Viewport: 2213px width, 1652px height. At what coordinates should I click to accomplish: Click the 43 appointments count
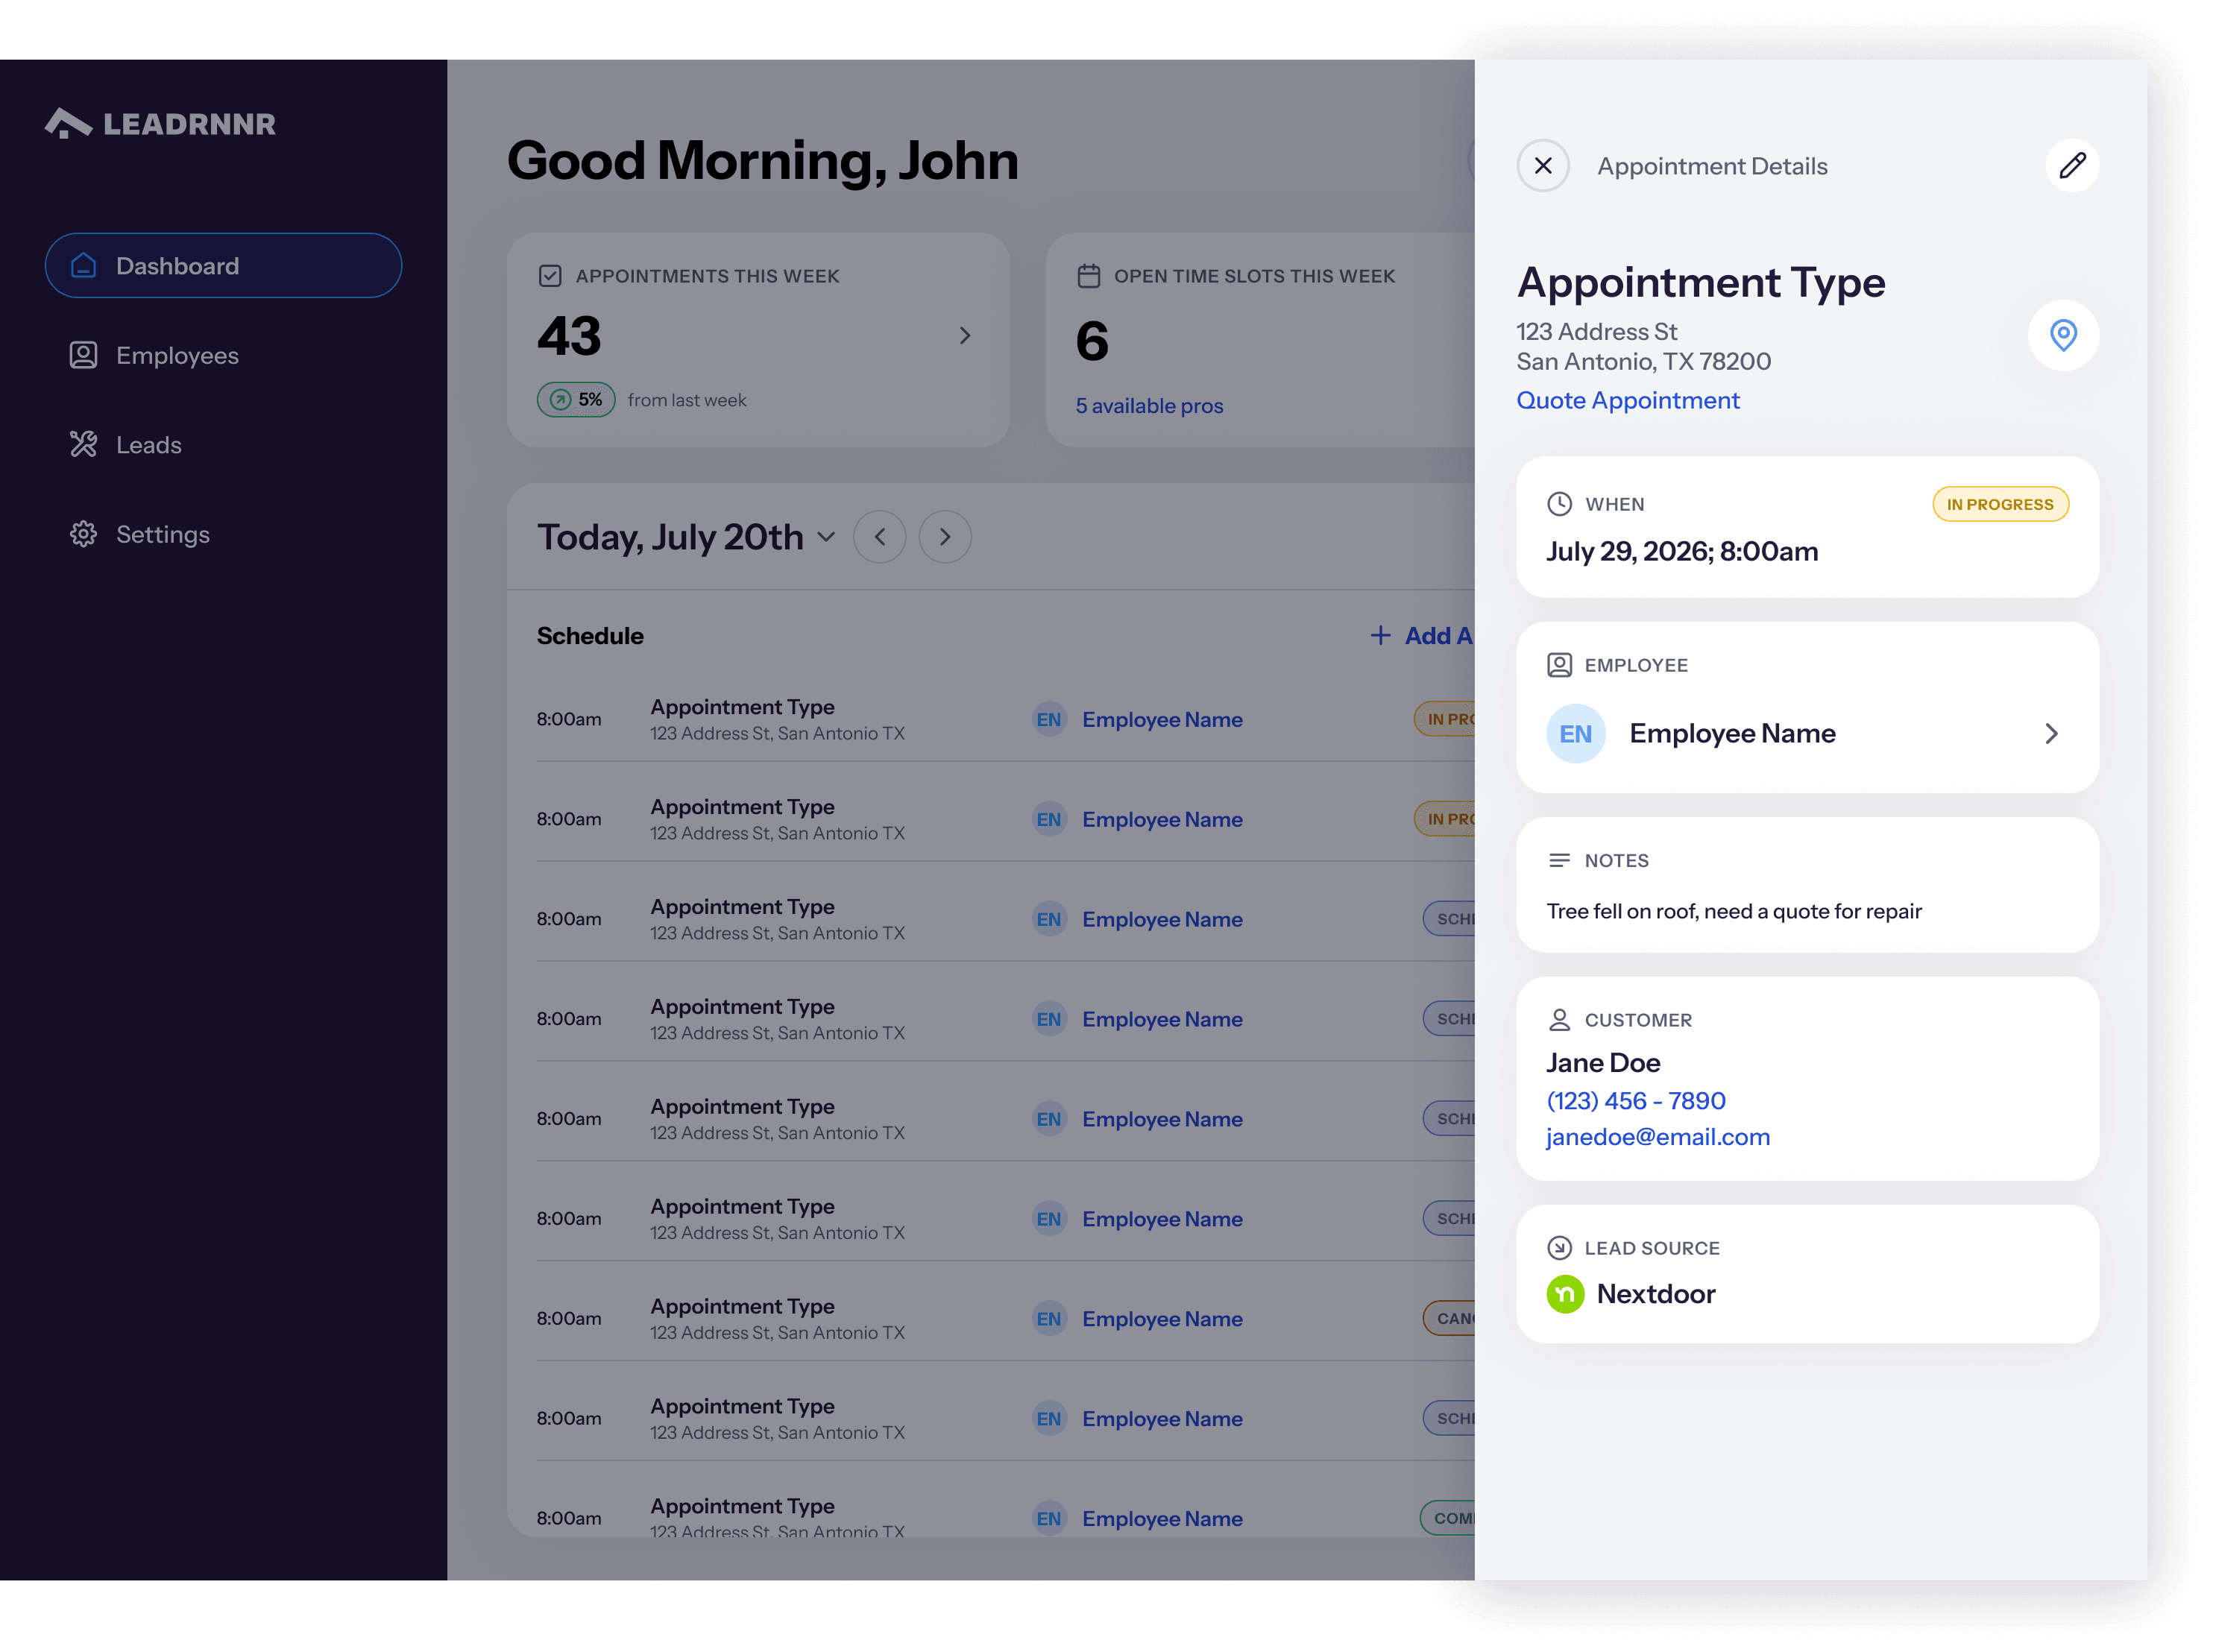click(569, 336)
